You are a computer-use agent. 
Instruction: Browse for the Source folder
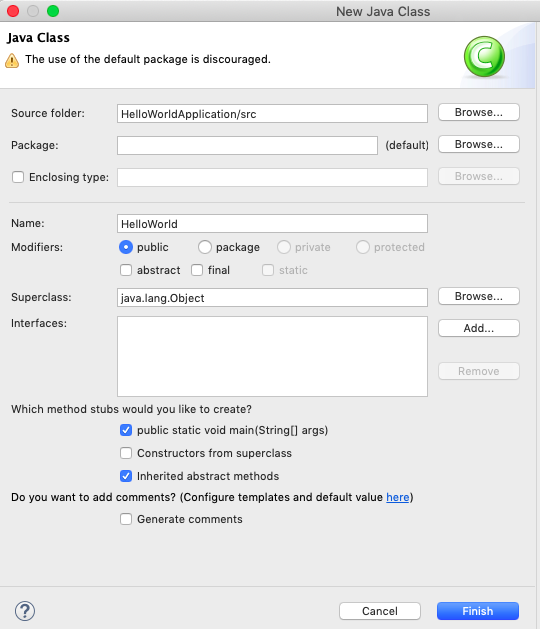(x=479, y=112)
